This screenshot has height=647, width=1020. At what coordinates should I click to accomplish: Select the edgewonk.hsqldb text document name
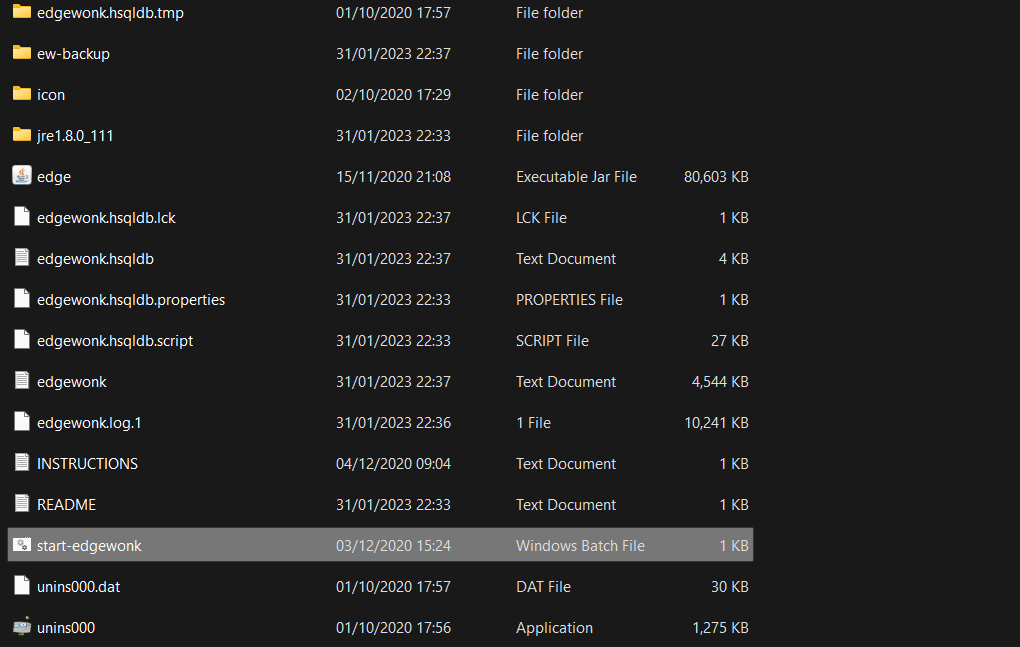click(x=95, y=258)
